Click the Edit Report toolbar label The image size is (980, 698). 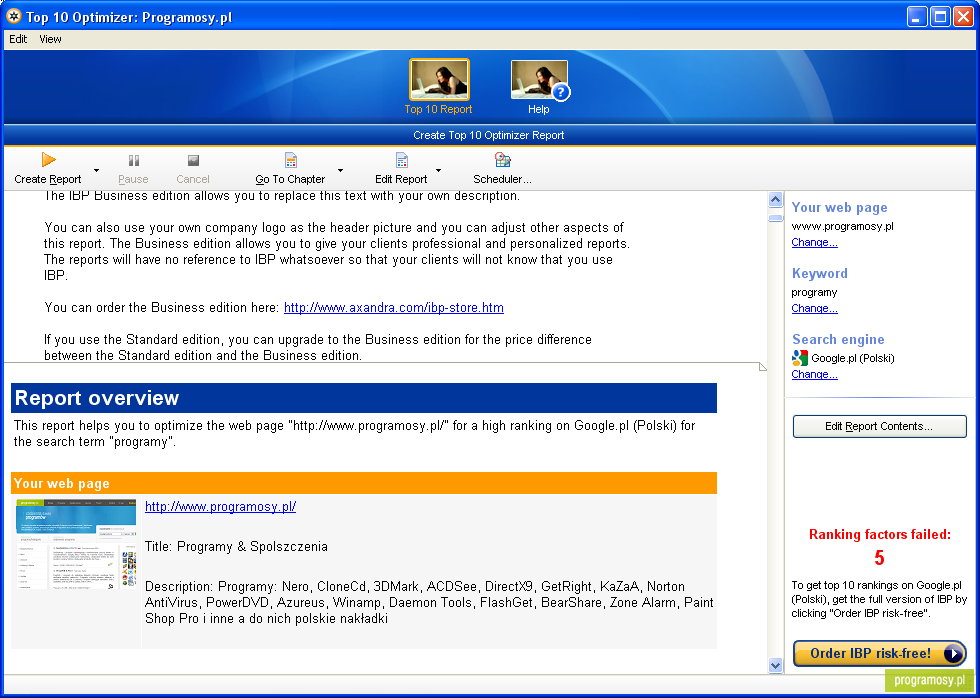point(401,179)
